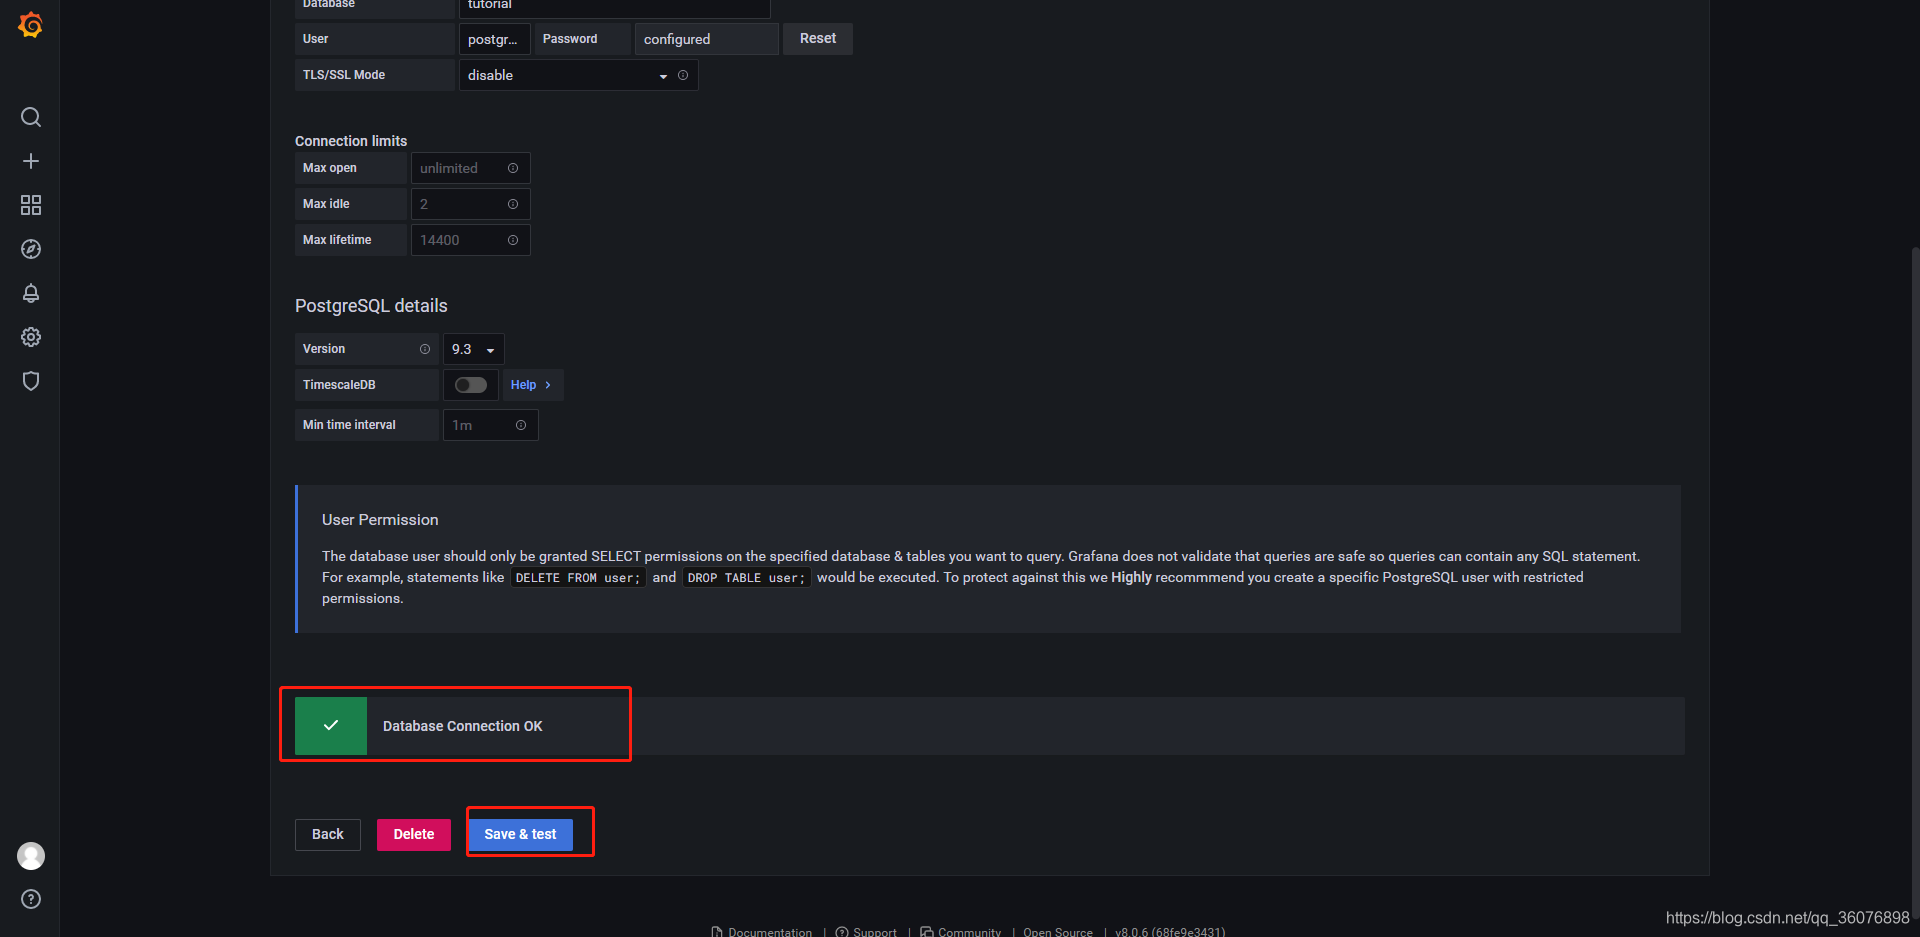Click the Save & test button
Image resolution: width=1920 pixels, height=937 pixels.
click(520, 834)
